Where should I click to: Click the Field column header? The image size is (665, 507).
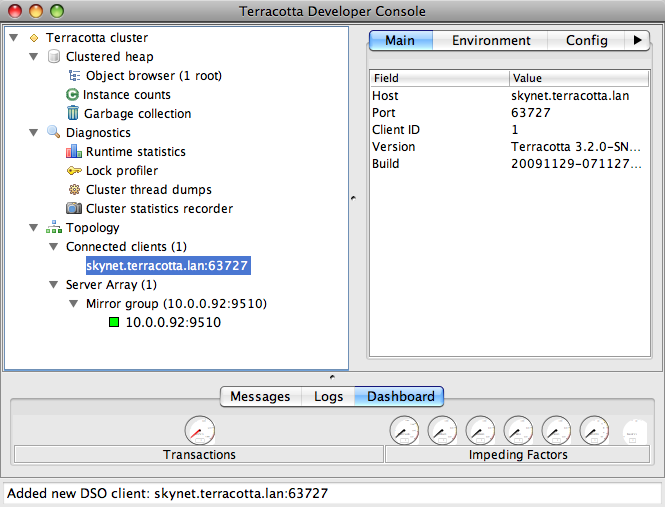click(439, 78)
